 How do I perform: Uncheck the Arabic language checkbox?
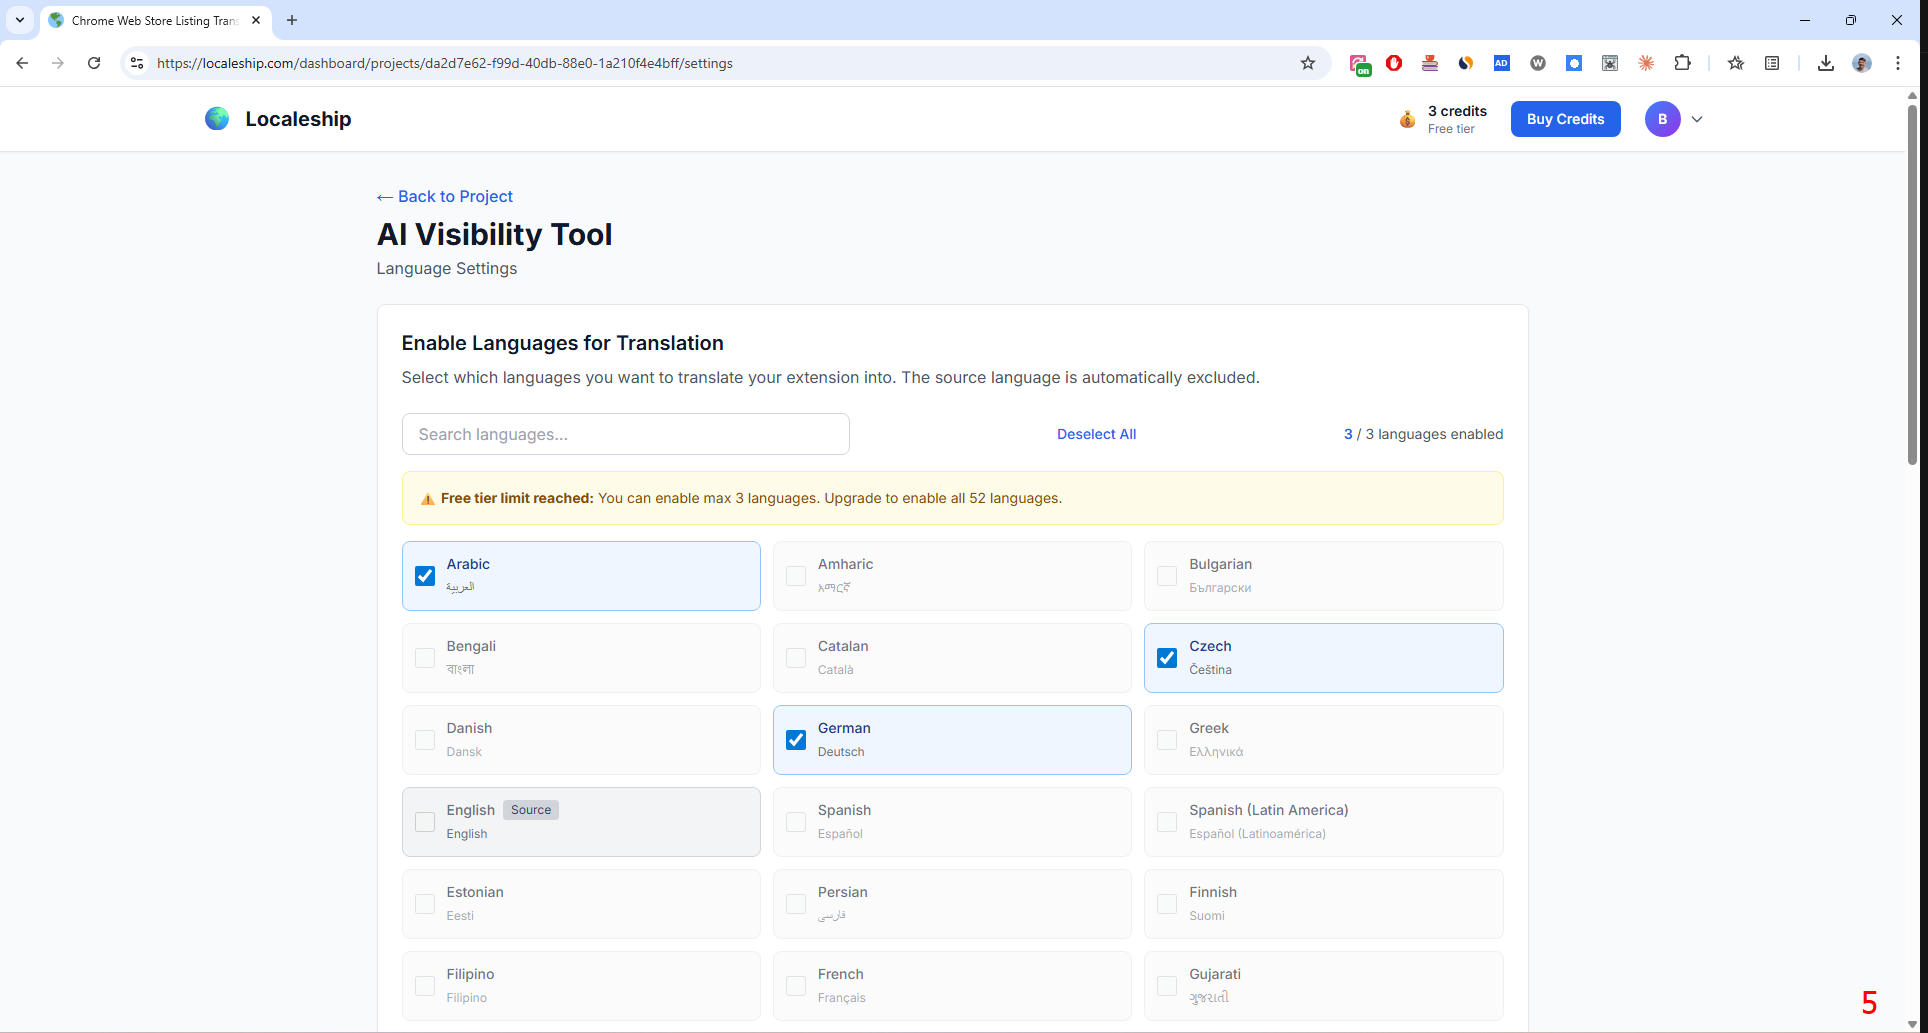tap(425, 575)
